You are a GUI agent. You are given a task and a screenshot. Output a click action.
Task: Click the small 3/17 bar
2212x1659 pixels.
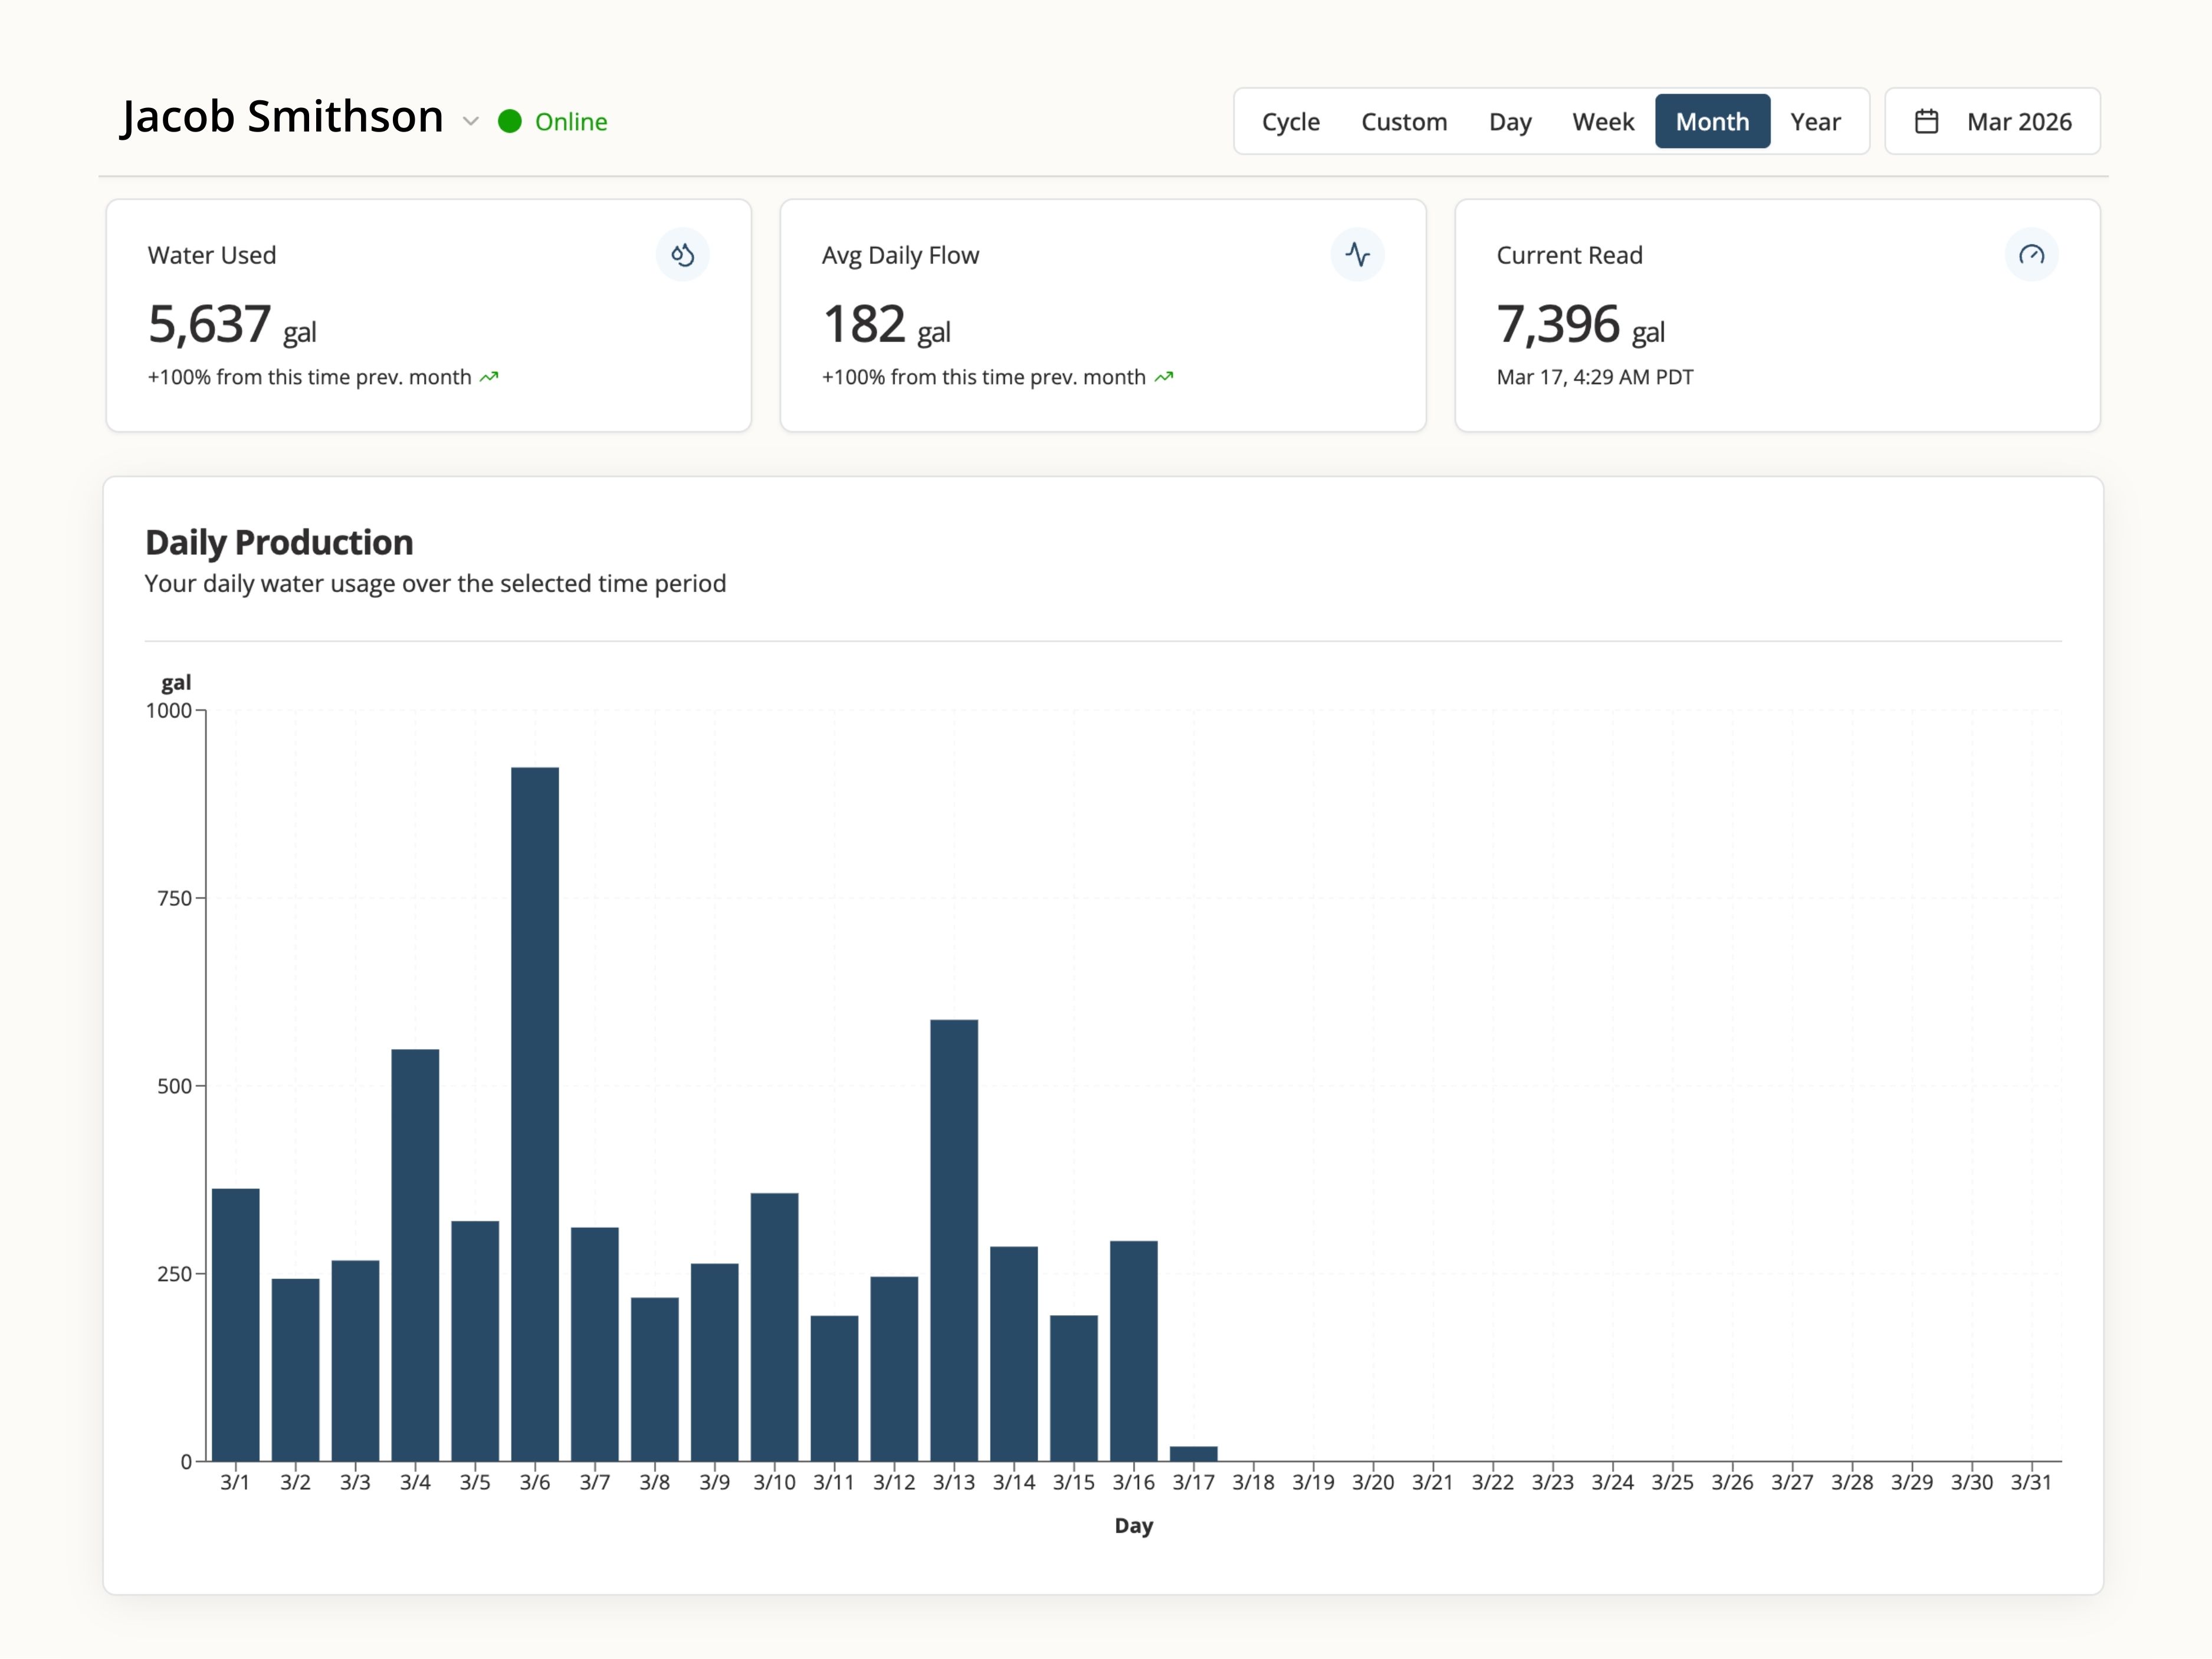coord(1193,1453)
